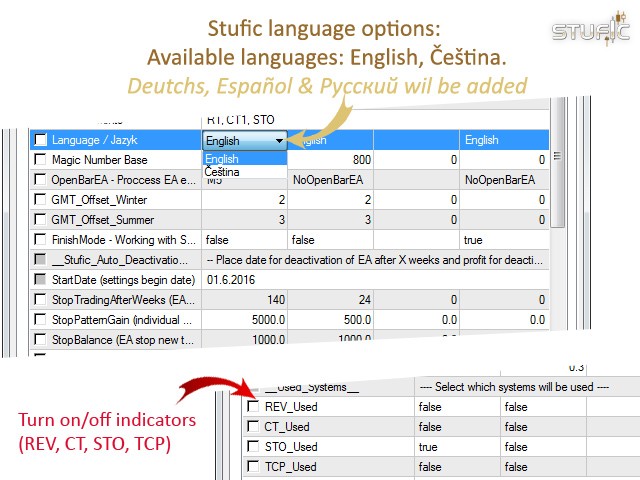Select the Language / Jazyk row label
640x480 pixels.
[95, 140]
